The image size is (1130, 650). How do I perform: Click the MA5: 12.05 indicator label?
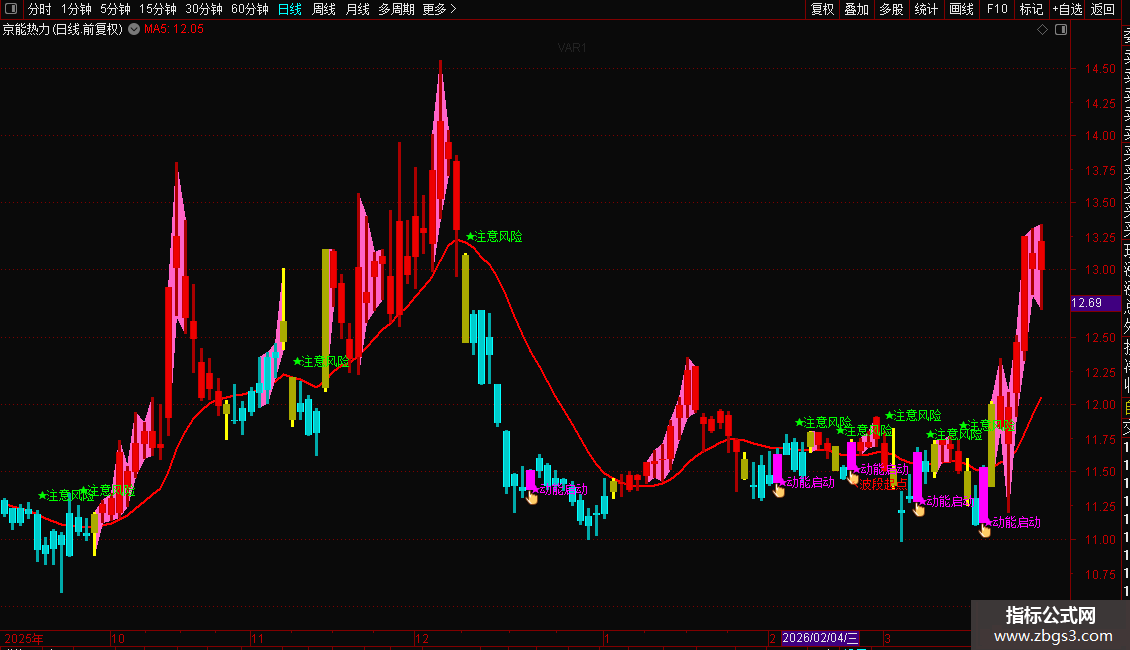(174, 29)
